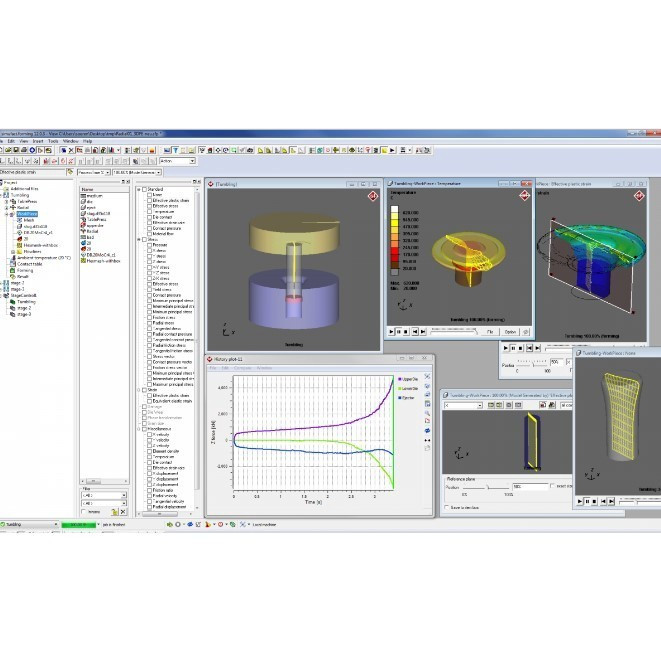Click the eye icon in main toolbar
This screenshot has height=661, width=661.
pos(352,150)
